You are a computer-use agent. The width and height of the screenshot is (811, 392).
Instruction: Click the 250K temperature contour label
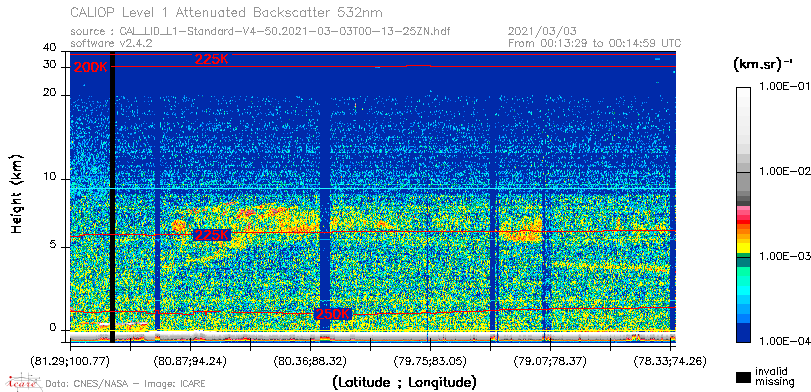click(x=333, y=314)
